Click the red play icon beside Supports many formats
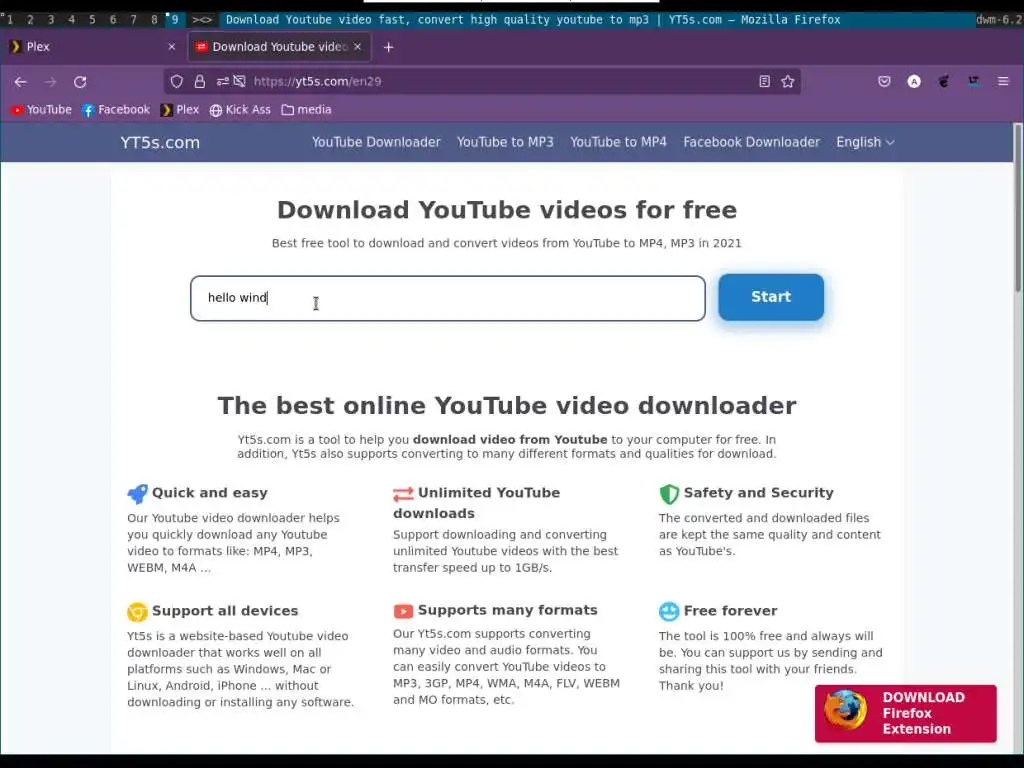Image resolution: width=1024 pixels, height=768 pixels. pyautogui.click(x=403, y=611)
